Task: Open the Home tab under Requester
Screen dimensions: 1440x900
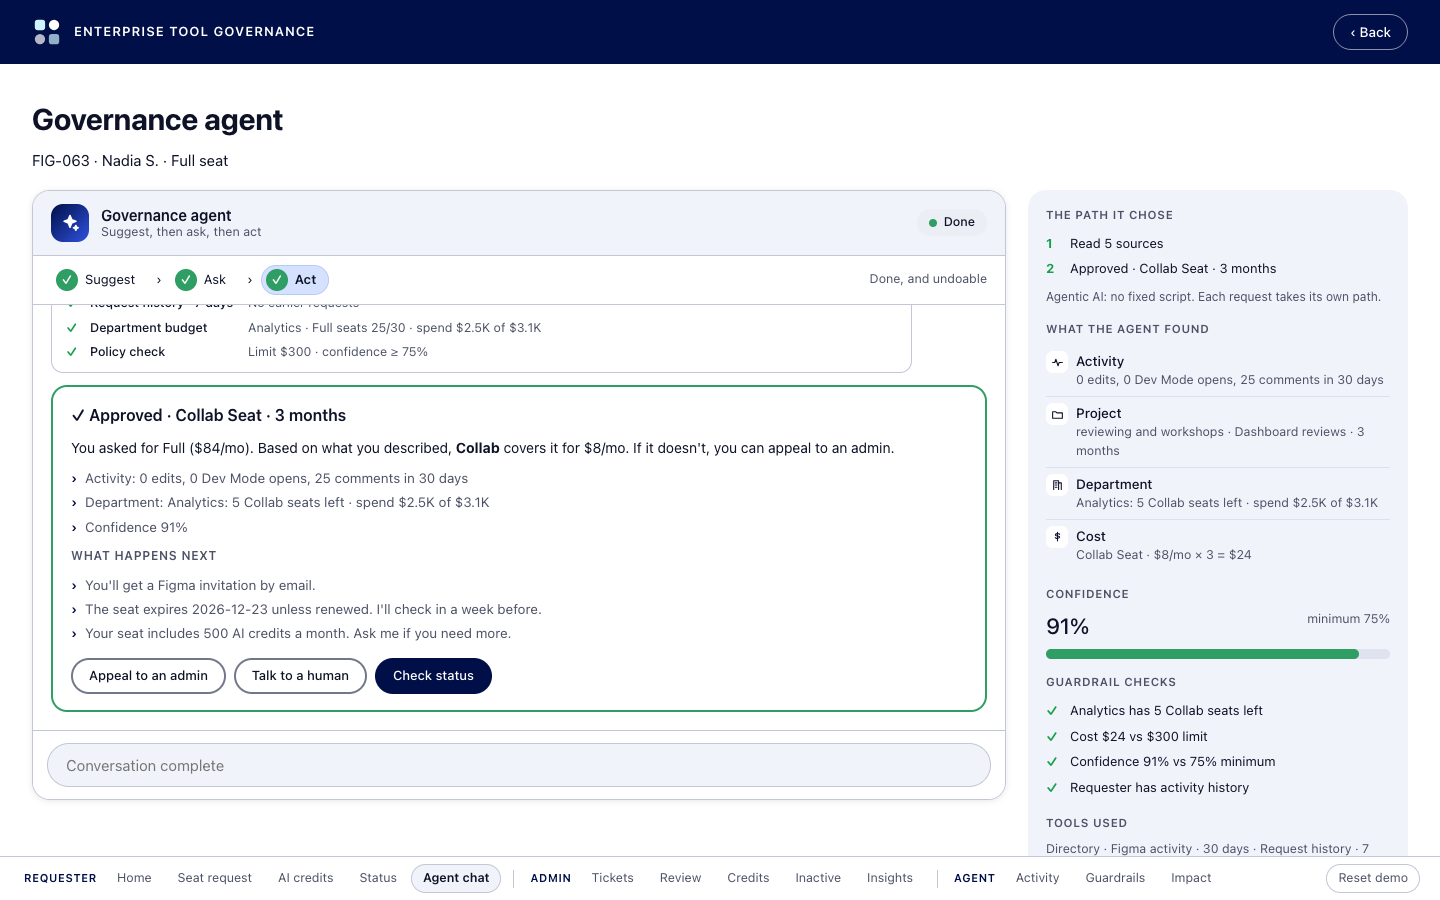Action: (134, 878)
